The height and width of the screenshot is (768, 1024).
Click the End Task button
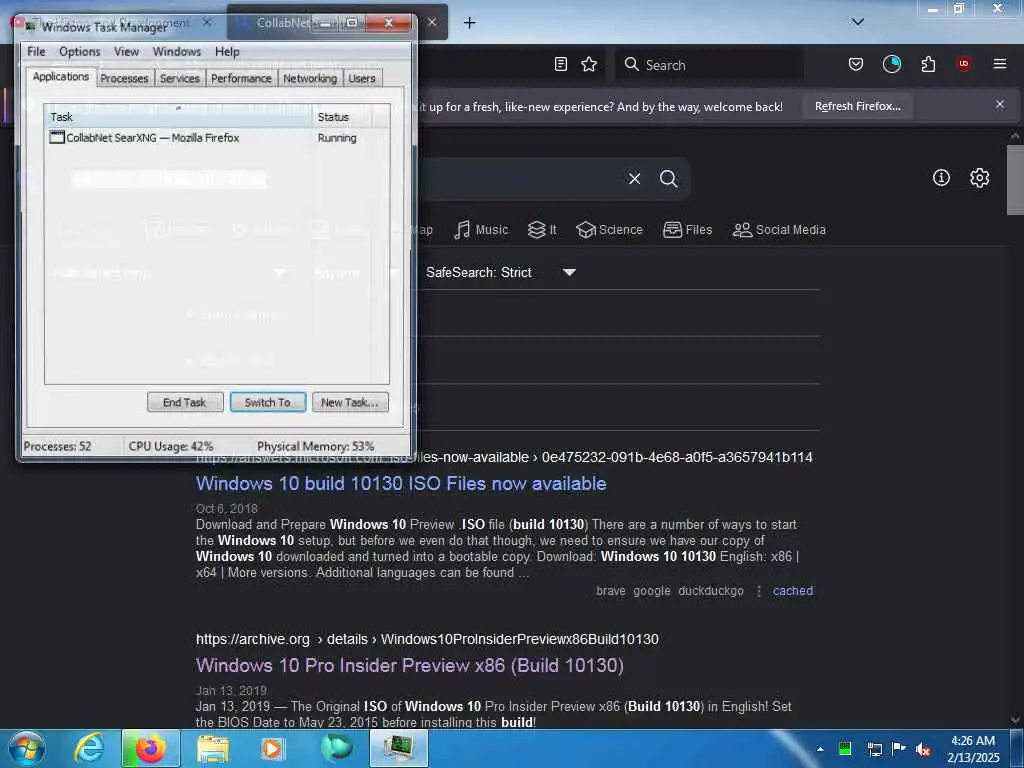(185, 402)
